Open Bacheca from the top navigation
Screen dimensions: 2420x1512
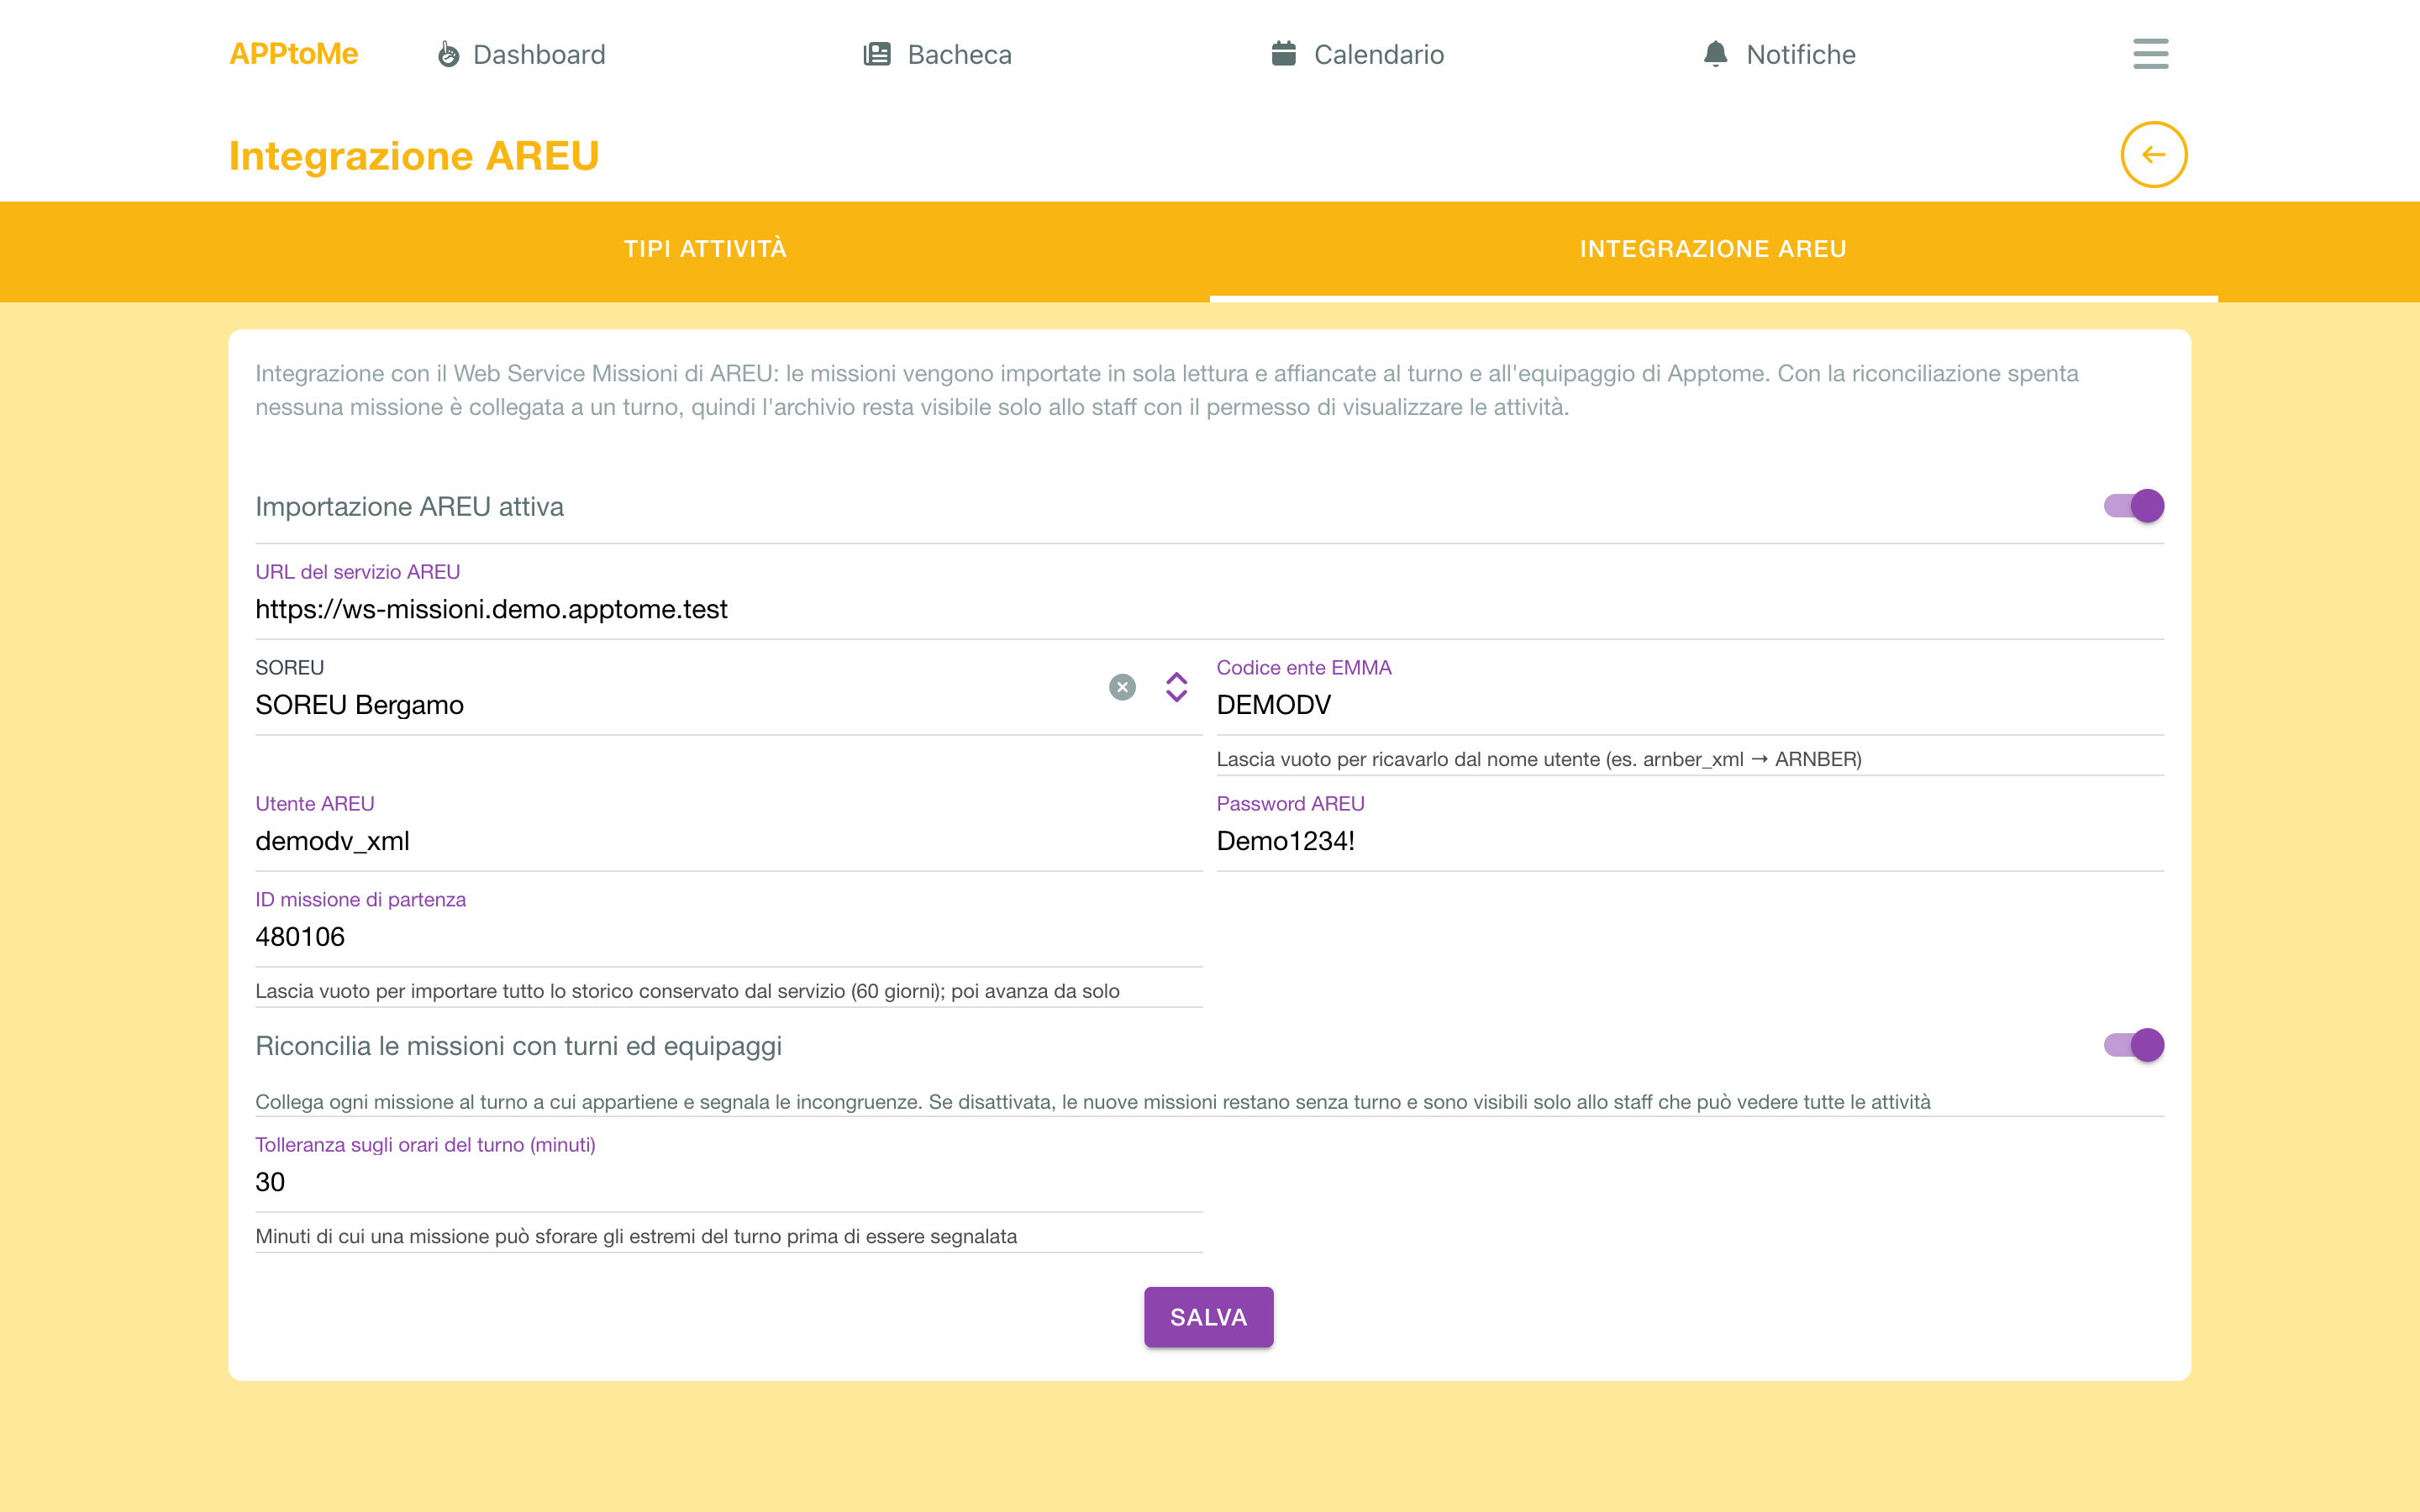point(937,54)
